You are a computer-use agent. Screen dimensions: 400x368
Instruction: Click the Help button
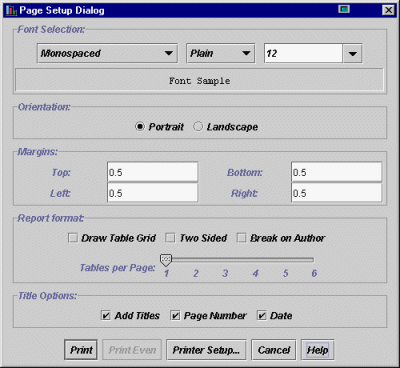coord(317,350)
